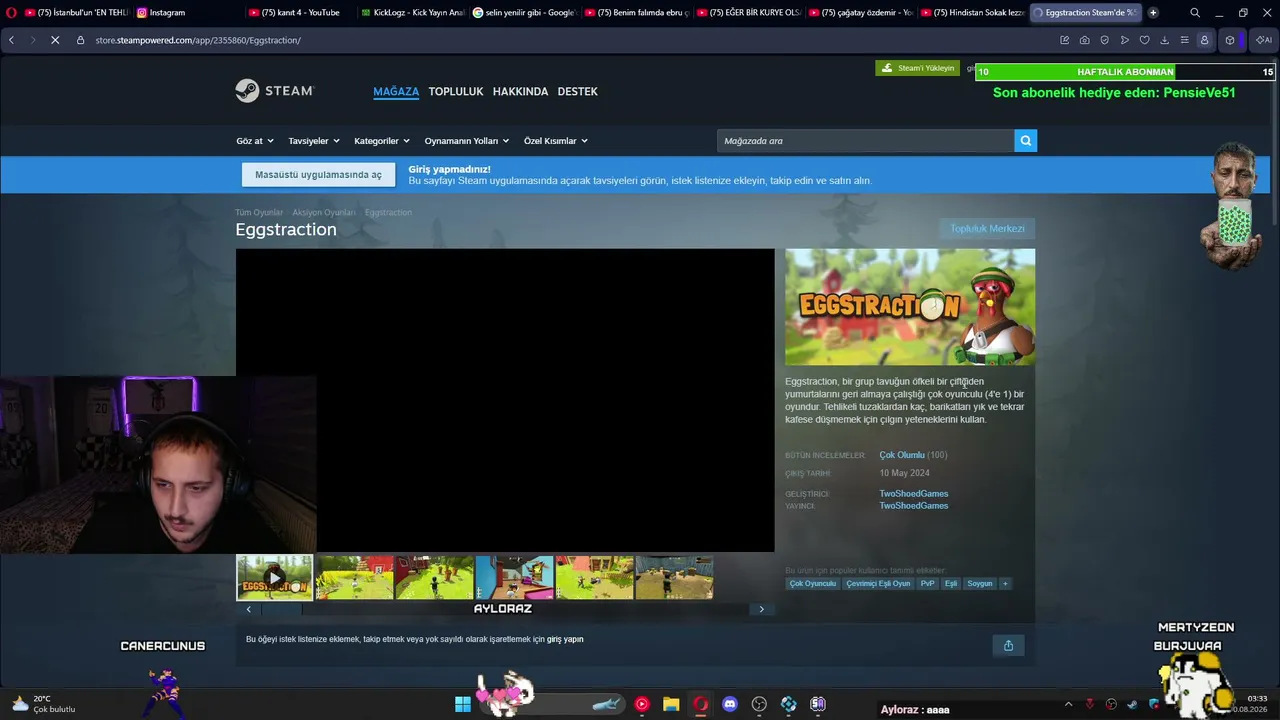
Task: Click the Opera profile account icon
Action: tap(1204, 40)
